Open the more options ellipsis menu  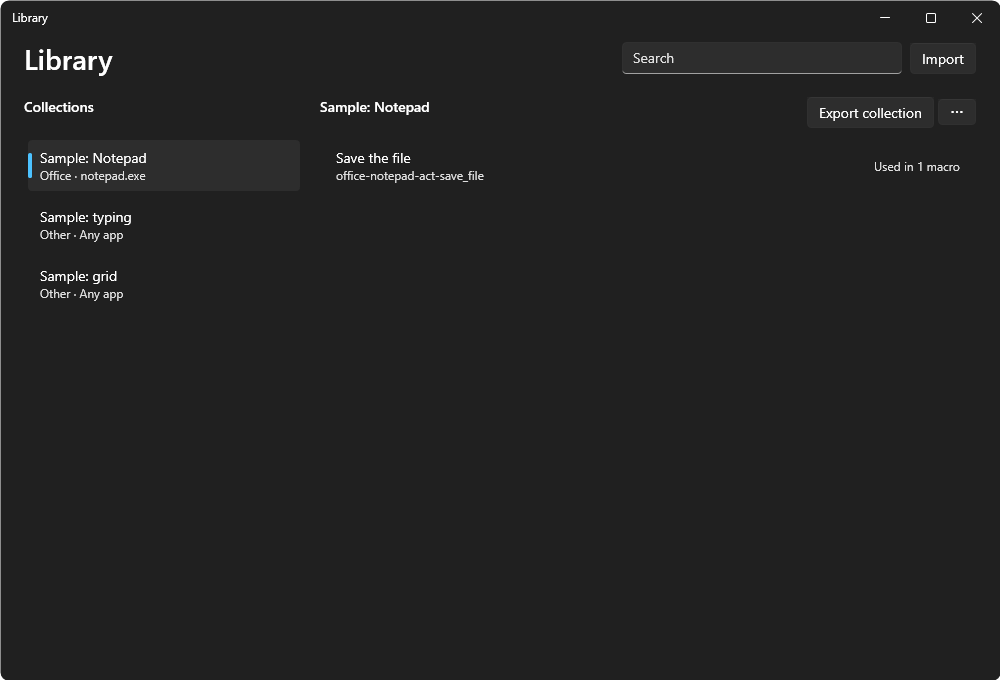(956, 112)
